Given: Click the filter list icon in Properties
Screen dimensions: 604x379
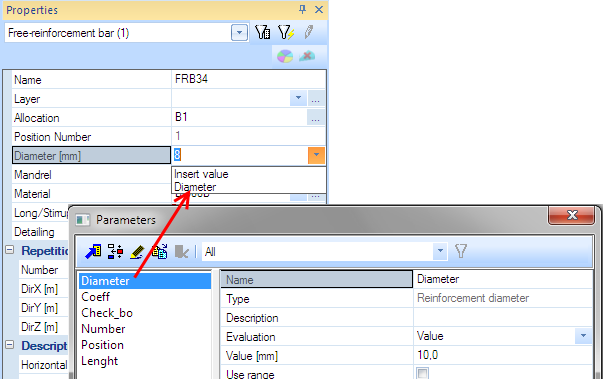Looking at the screenshot, I should 263,32.
